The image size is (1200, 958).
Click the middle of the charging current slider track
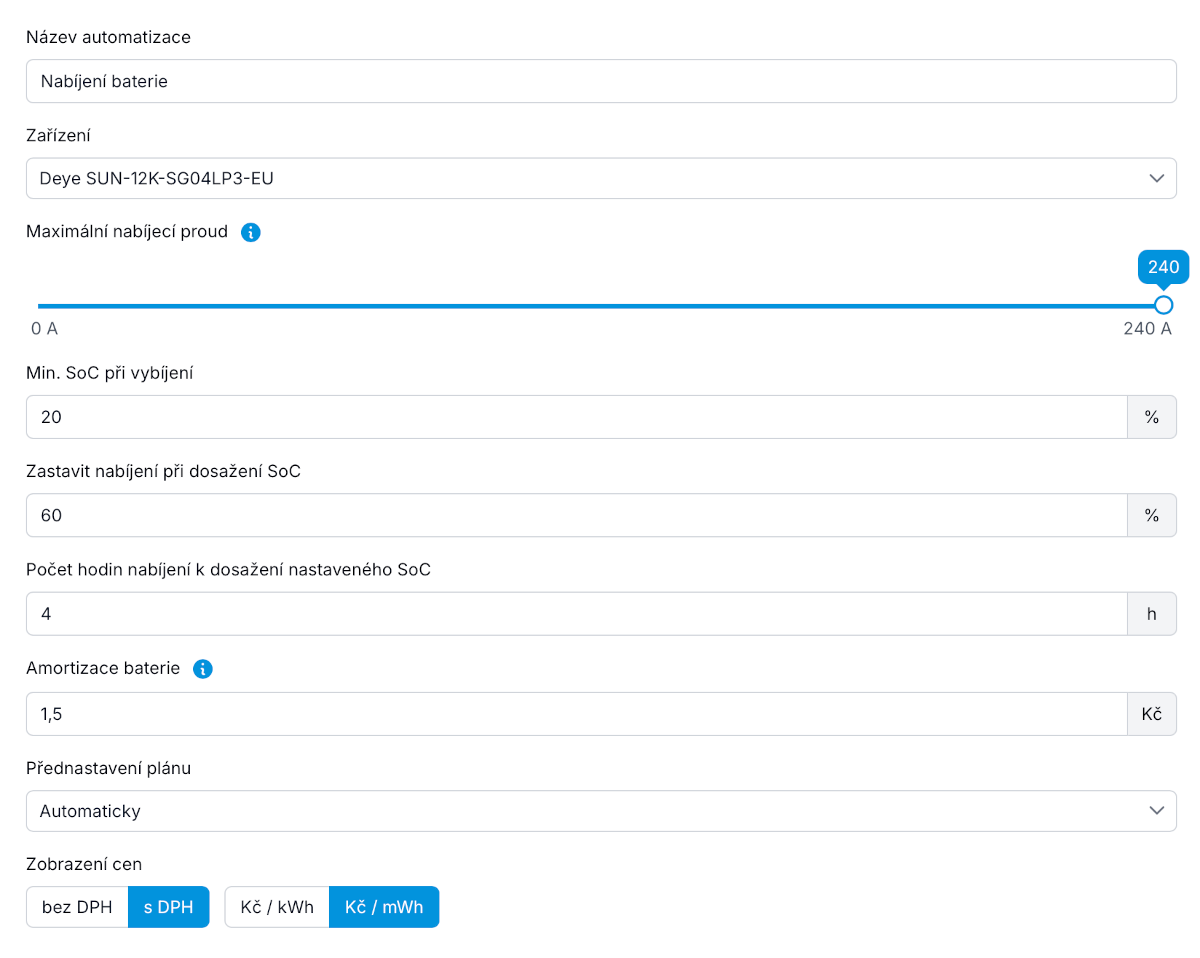pos(600,306)
